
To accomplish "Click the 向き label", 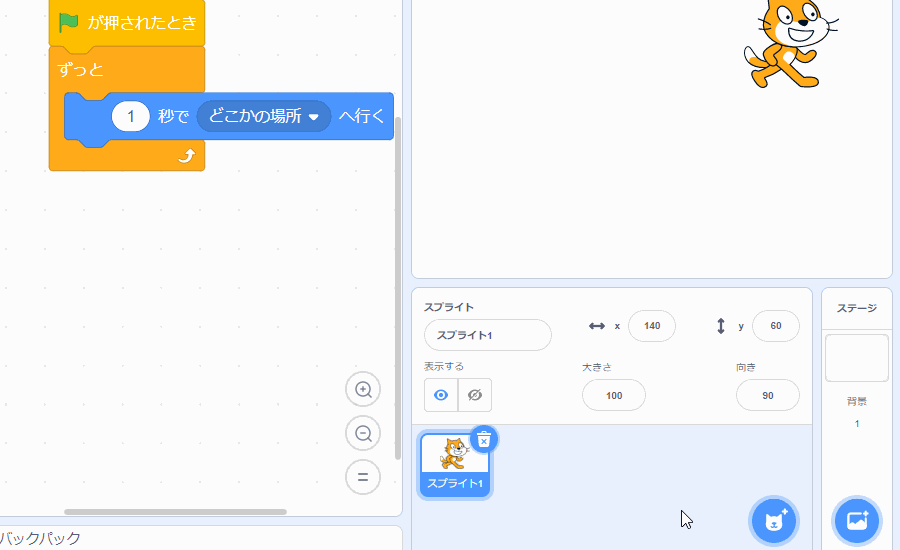I will (746, 367).
